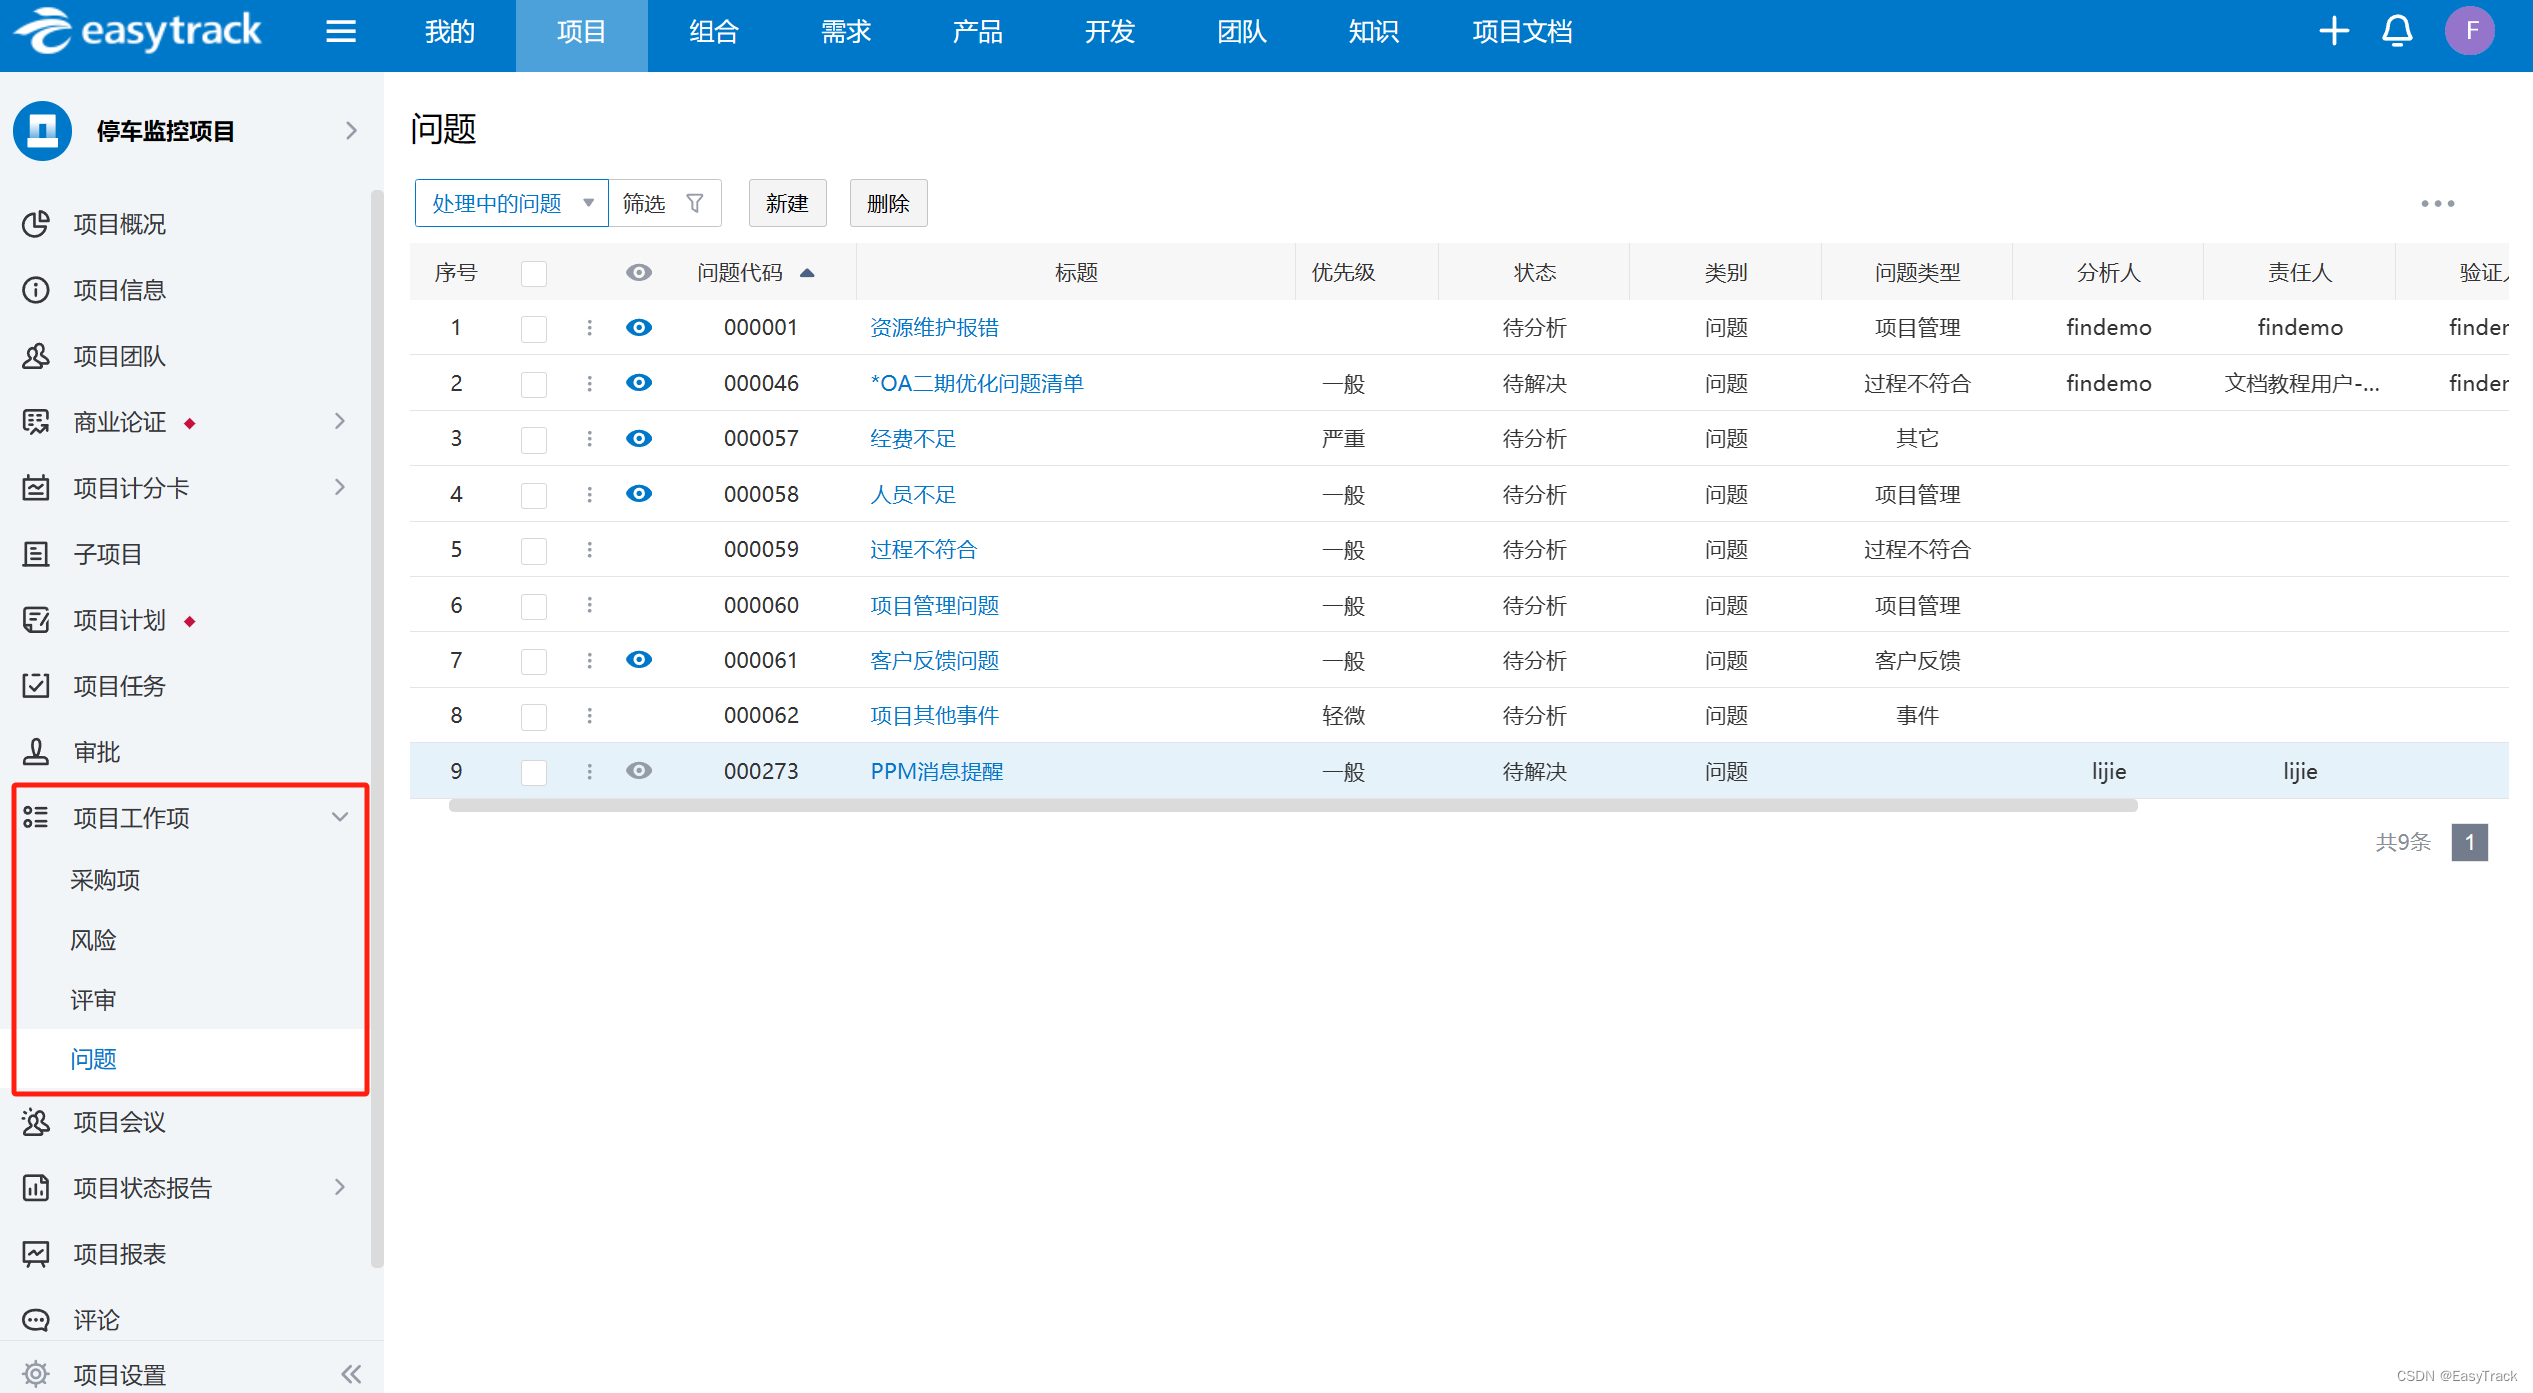Select checkbox on row 9 issue
This screenshot has width=2533, height=1393.
[x=533, y=770]
